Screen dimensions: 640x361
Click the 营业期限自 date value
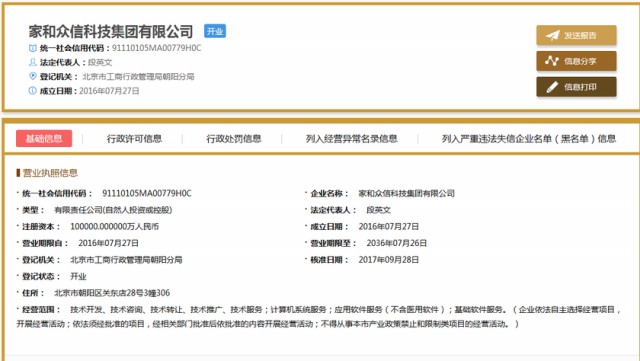108,243
